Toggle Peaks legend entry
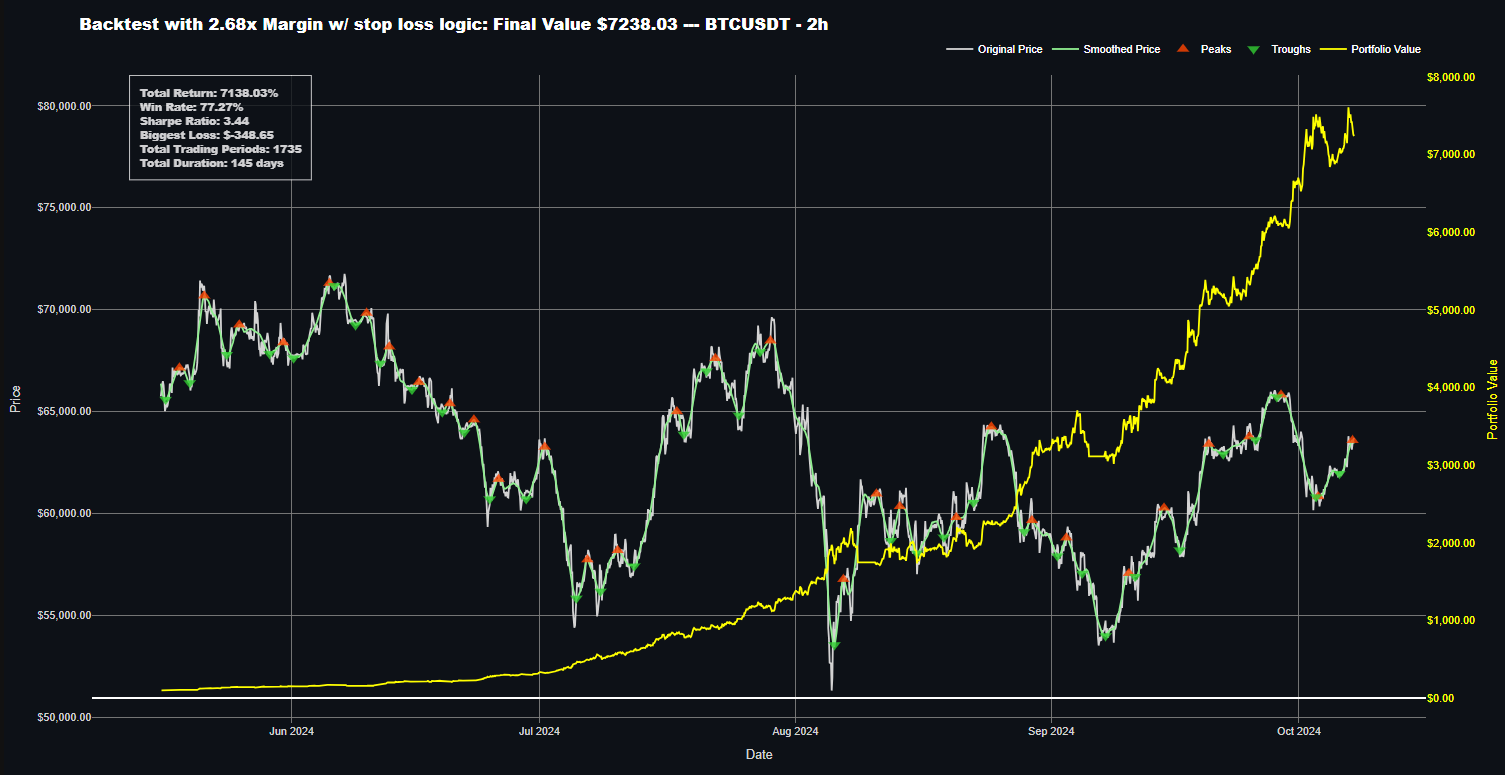The width and height of the screenshot is (1505, 775). pos(1202,49)
